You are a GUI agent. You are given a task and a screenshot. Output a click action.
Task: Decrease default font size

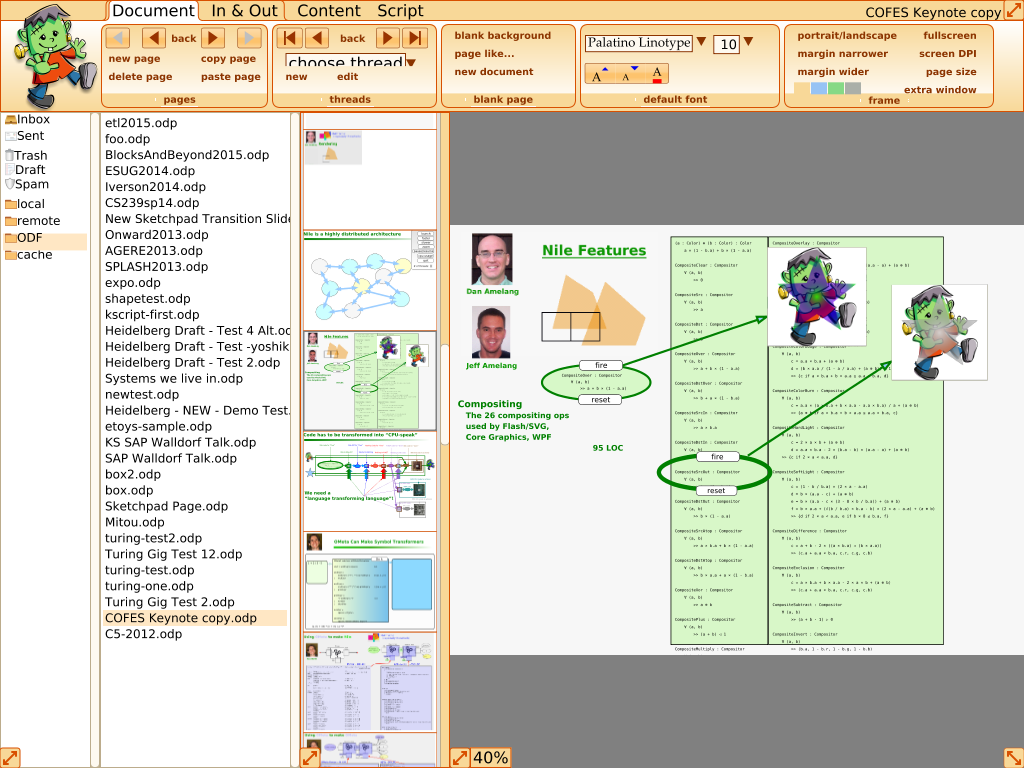pos(628,74)
